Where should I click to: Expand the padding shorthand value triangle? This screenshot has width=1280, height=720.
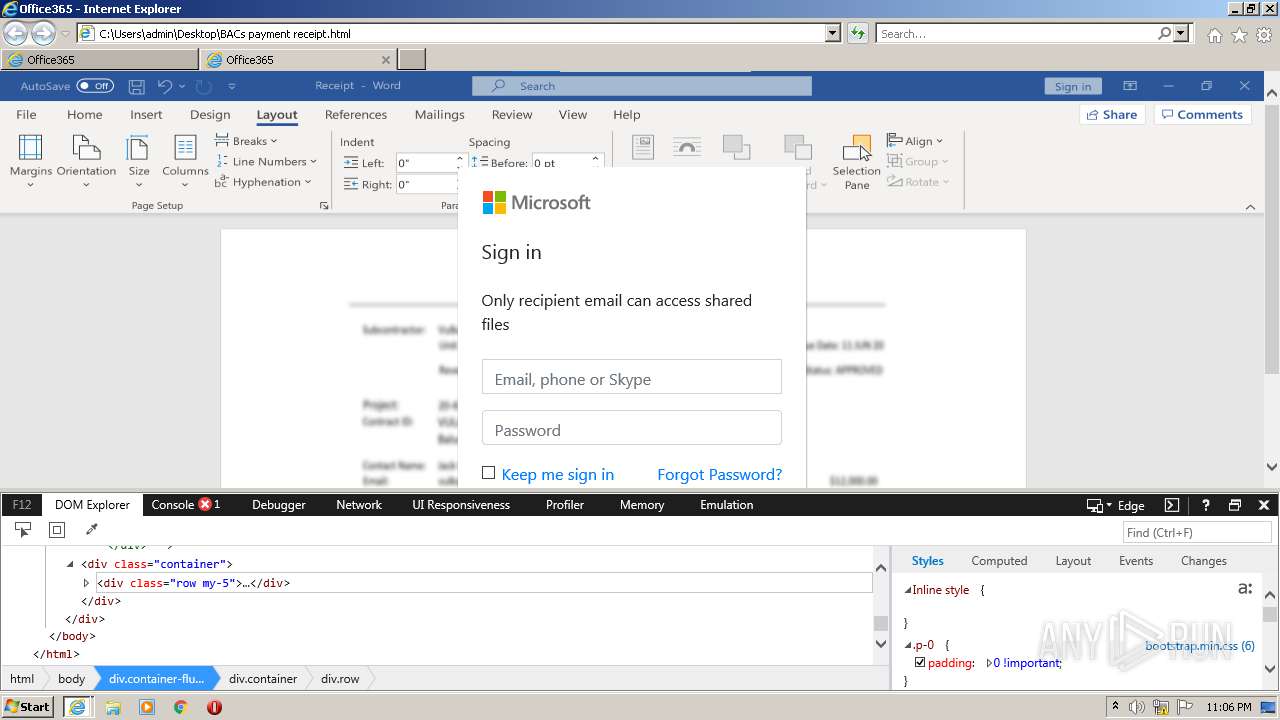click(x=990, y=663)
